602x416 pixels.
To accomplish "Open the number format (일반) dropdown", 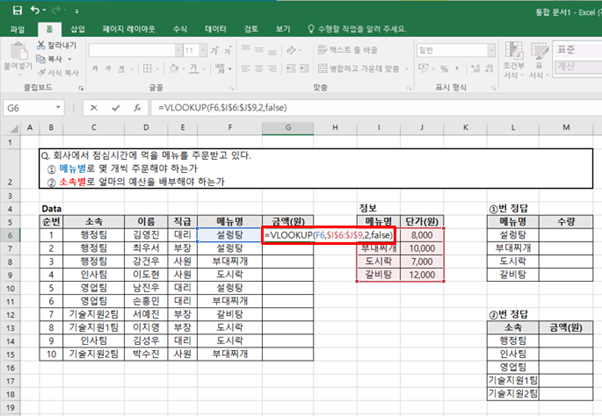I will coord(491,50).
